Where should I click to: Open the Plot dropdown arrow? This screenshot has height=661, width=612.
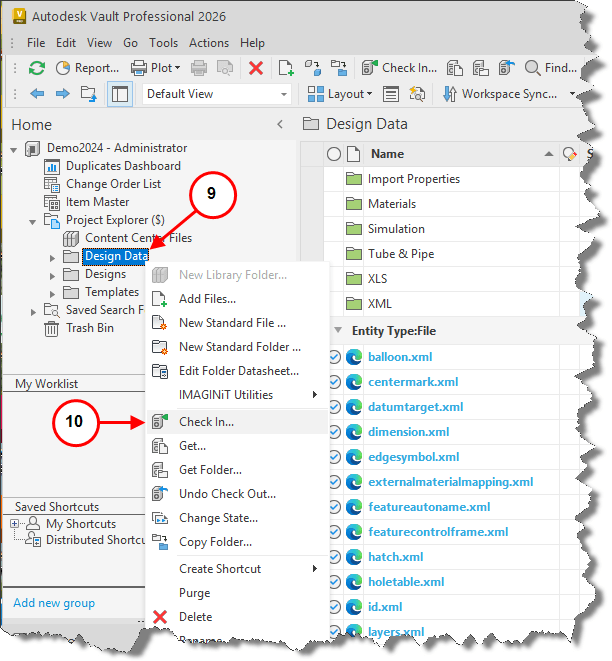pyautogui.click(x=177, y=68)
